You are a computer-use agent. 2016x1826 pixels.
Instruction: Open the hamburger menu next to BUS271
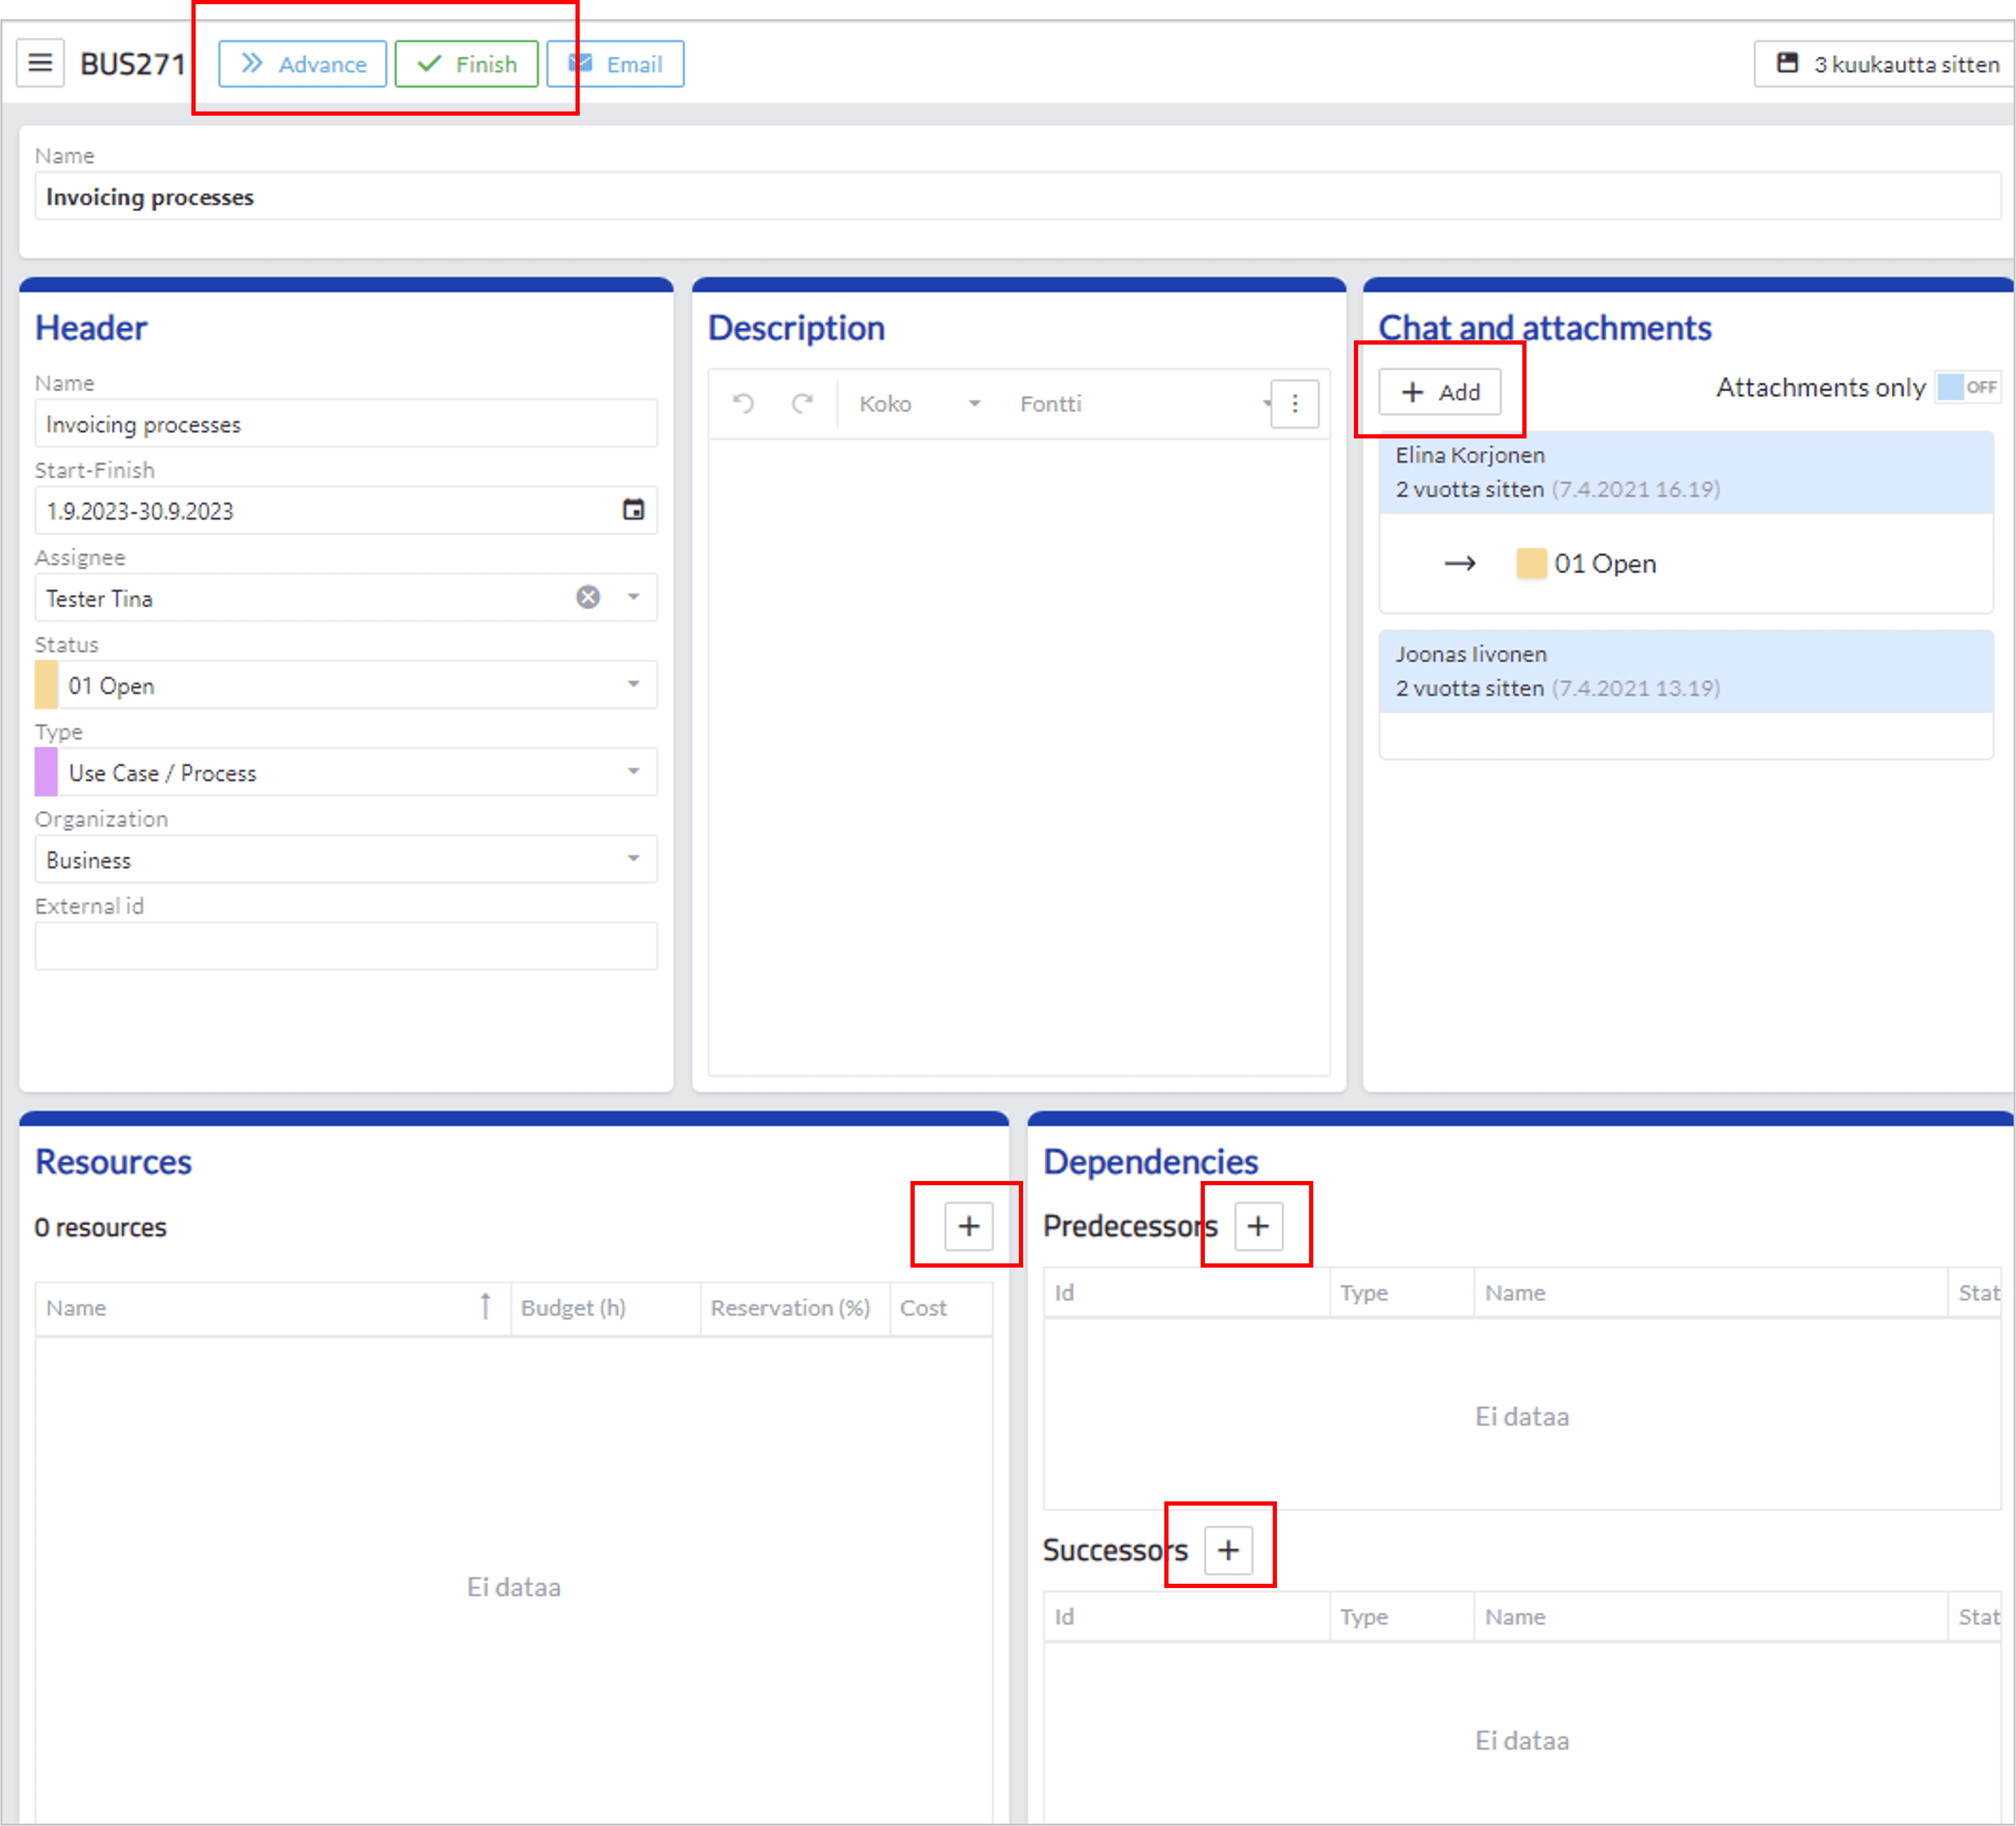40,63
